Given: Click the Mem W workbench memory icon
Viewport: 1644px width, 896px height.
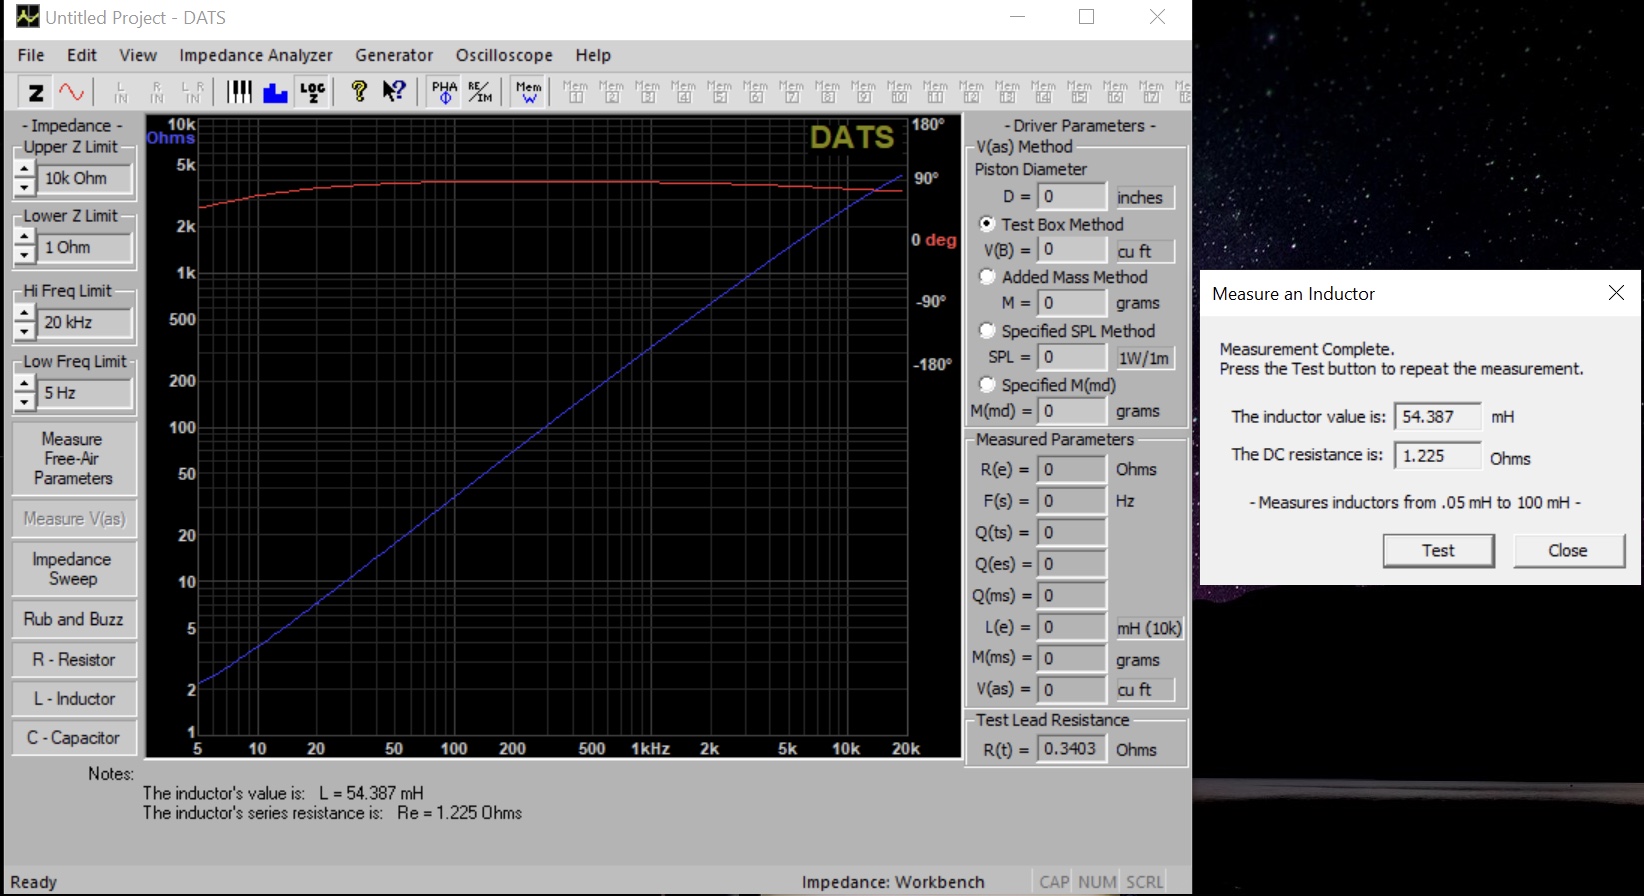Looking at the screenshot, I should pyautogui.click(x=528, y=92).
